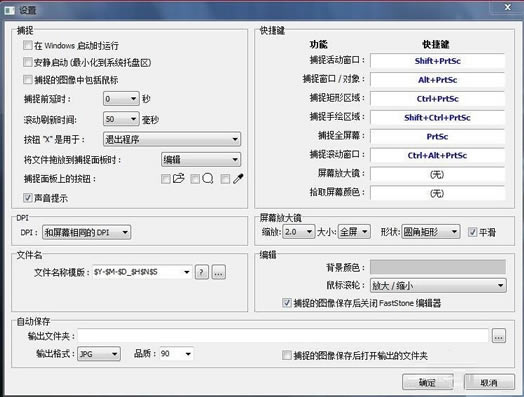Screen dimensions: 524x397
Task: Click the 输出文件夹 path input field
Action: click(x=283, y=336)
